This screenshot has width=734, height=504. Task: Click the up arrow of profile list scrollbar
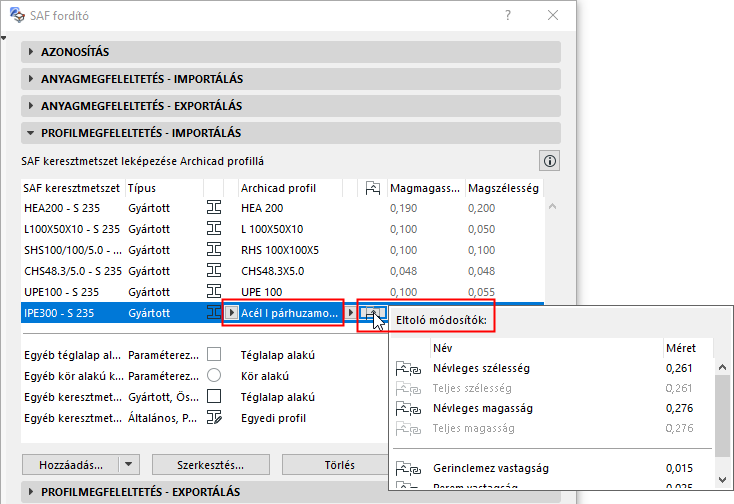(x=552, y=206)
